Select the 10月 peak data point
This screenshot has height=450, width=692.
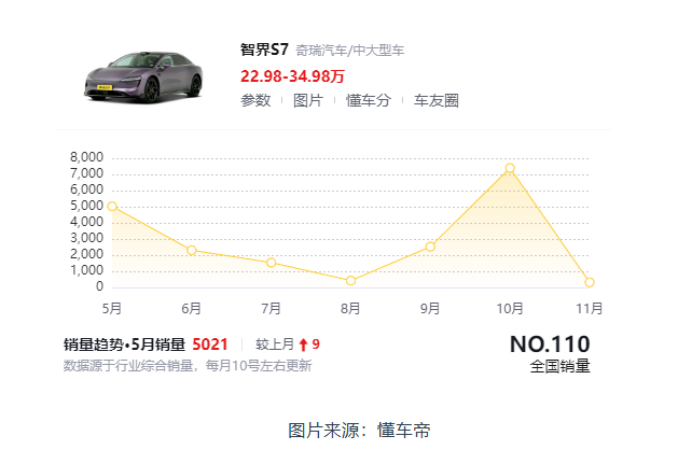(510, 168)
